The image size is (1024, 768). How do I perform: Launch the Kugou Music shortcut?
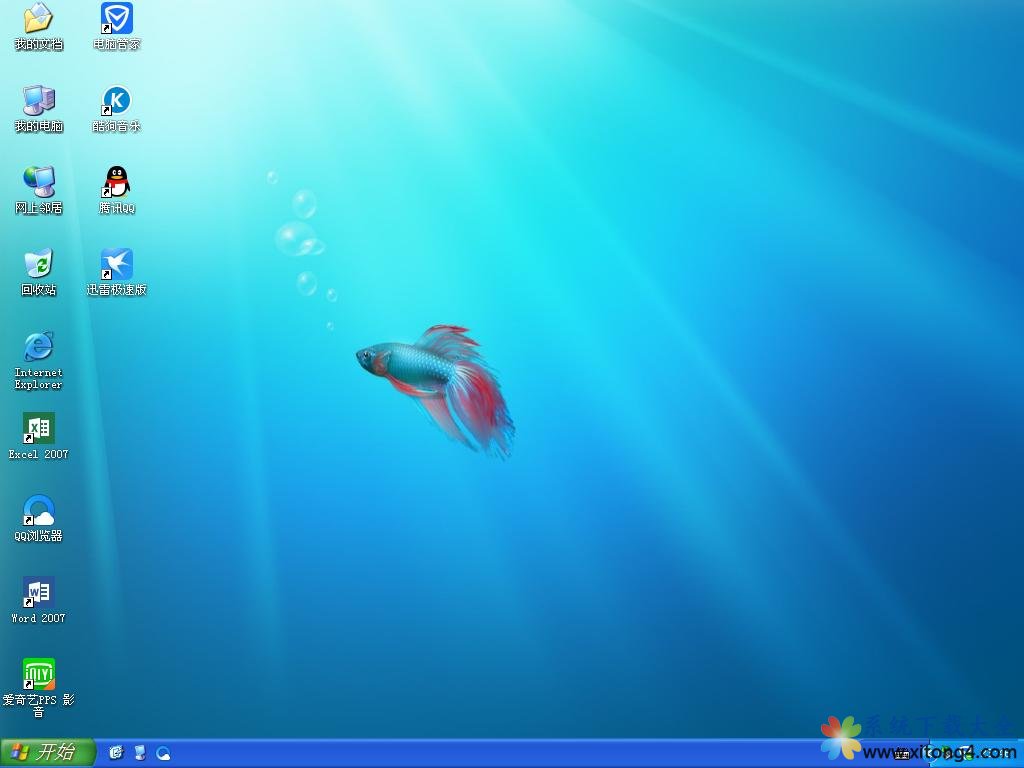[x=117, y=100]
